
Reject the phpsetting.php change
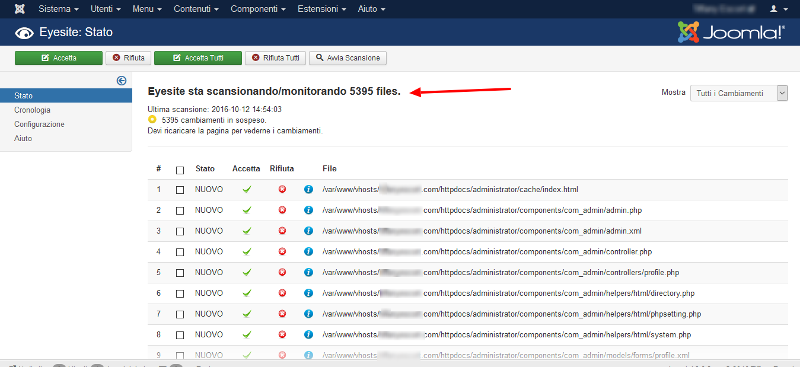click(x=282, y=314)
